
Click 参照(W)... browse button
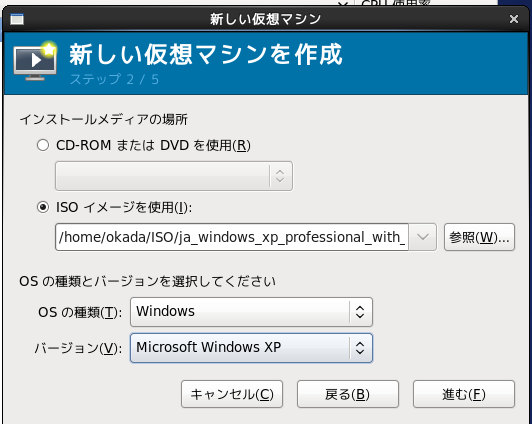click(479, 237)
